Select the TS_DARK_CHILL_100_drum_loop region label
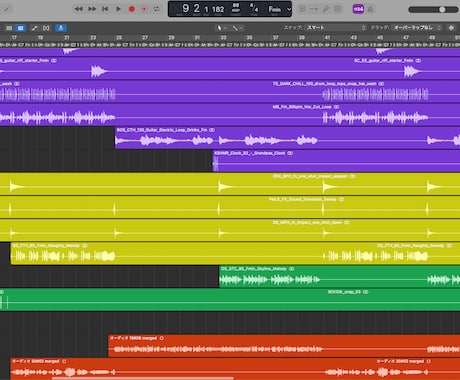Viewport: 460px width, 380px height. 325,84
